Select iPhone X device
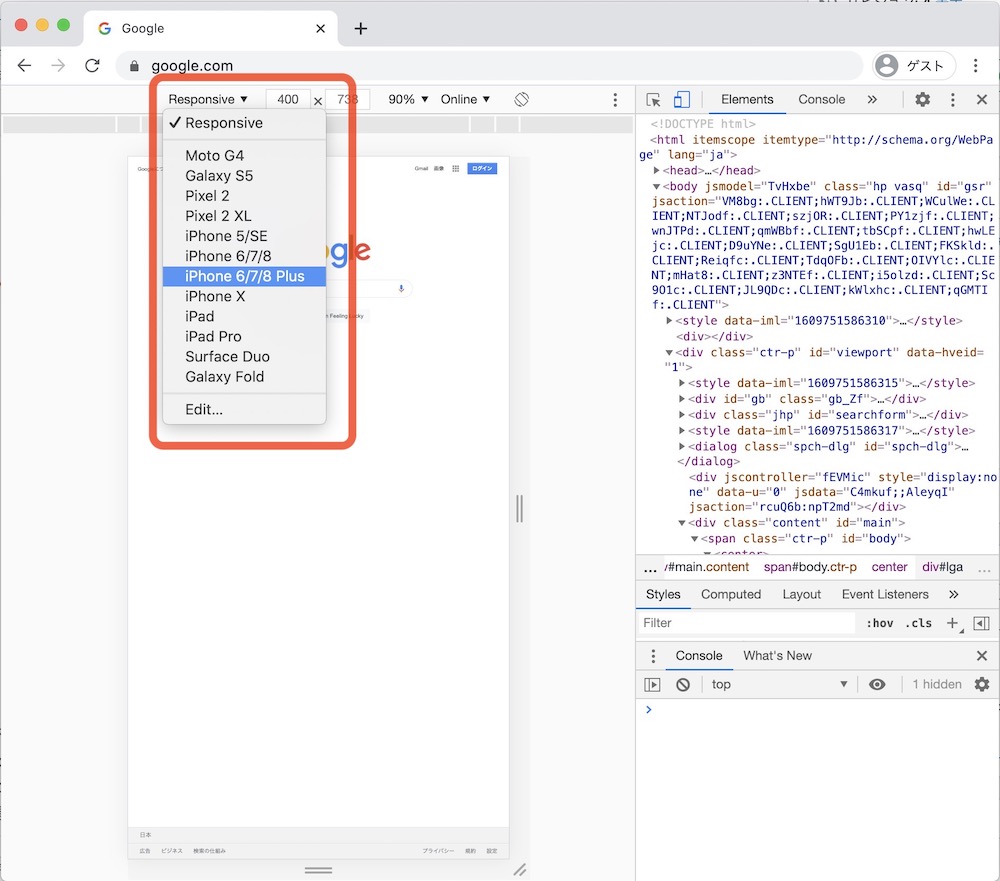The width and height of the screenshot is (1000, 881). point(244,297)
